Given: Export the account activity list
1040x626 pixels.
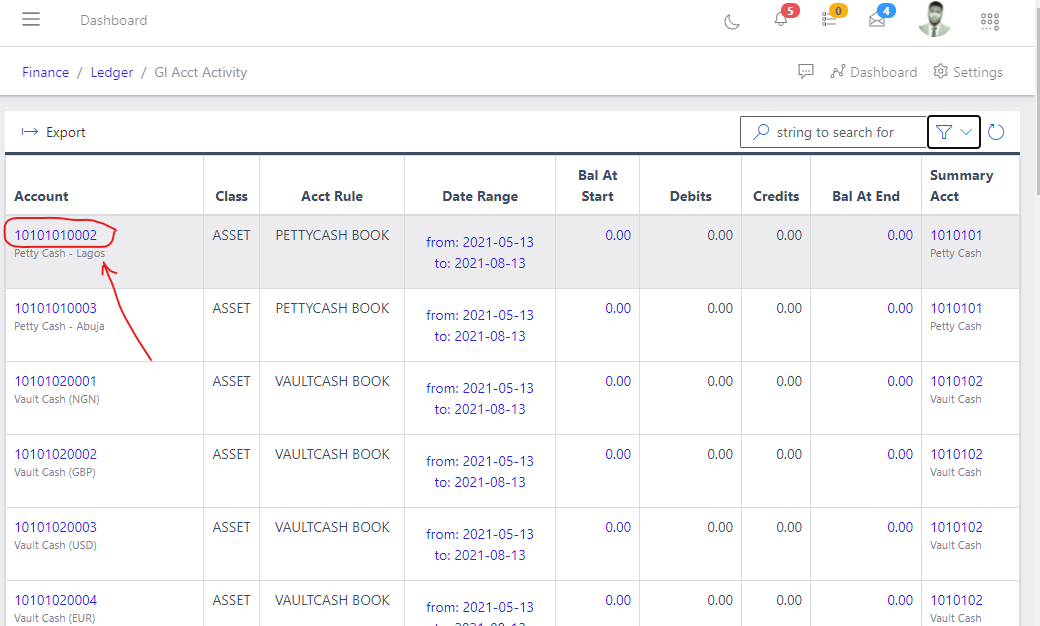Looking at the screenshot, I should 54,132.
